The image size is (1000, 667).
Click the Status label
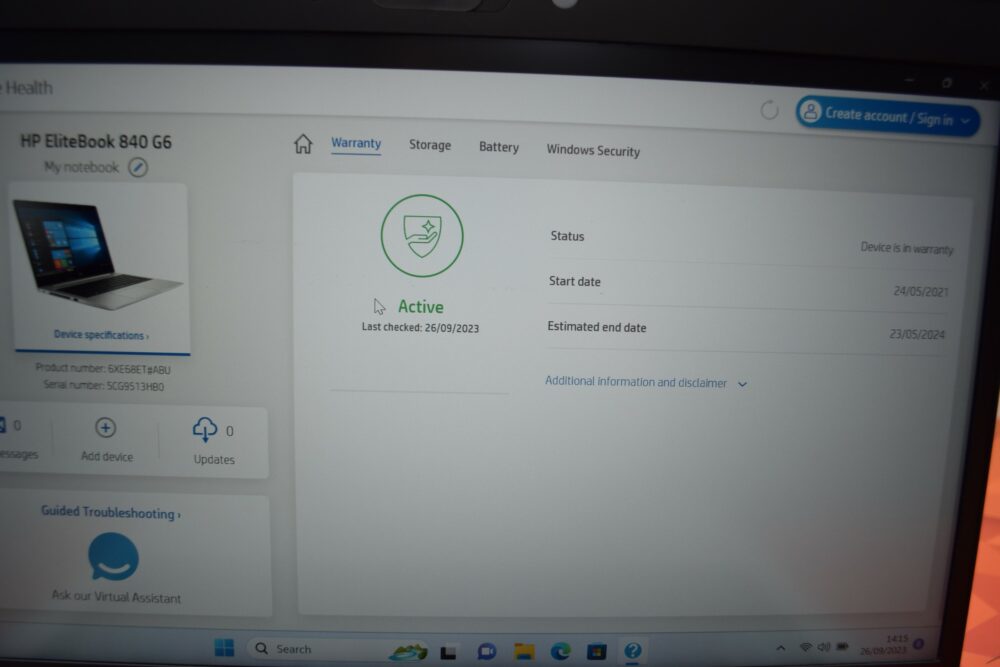[x=567, y=236]
